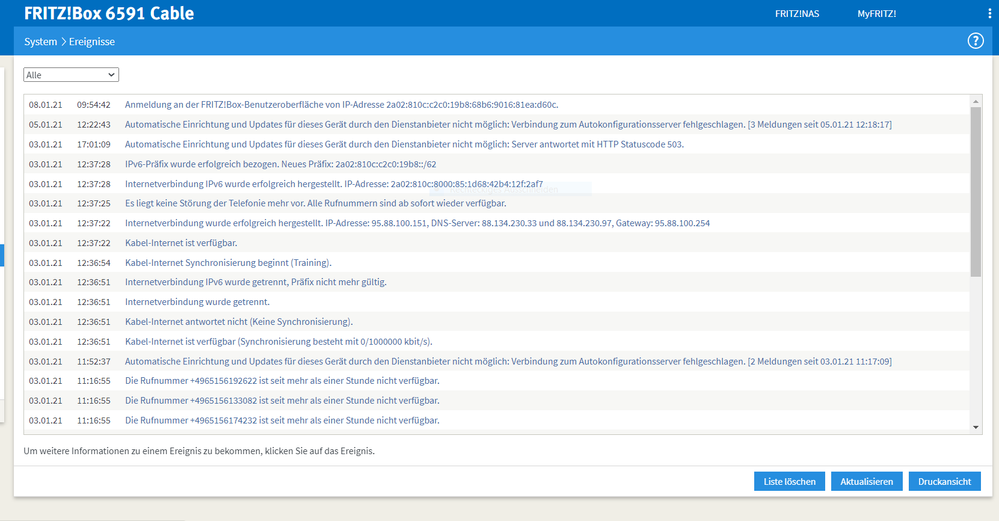999x521 pixels.
Task: Open the IPv6 wurde getrennt event
Action: [x=255, y=282]
